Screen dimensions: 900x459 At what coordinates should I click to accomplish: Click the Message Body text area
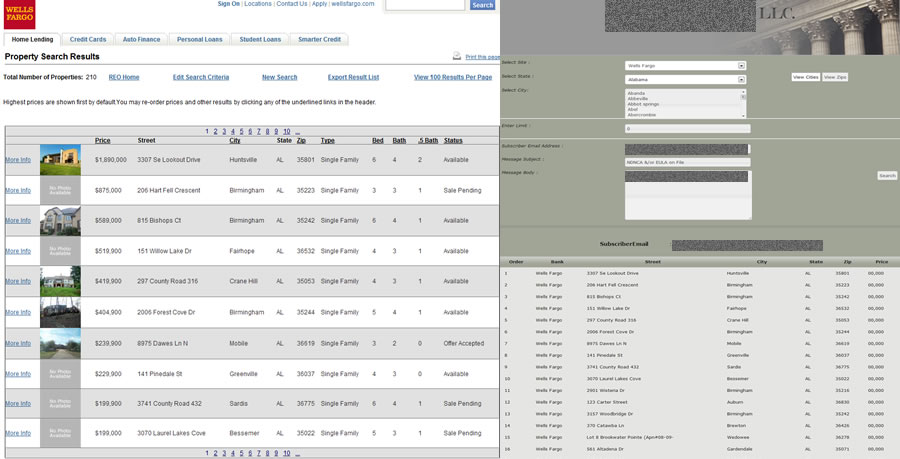[x=688, y=195]
